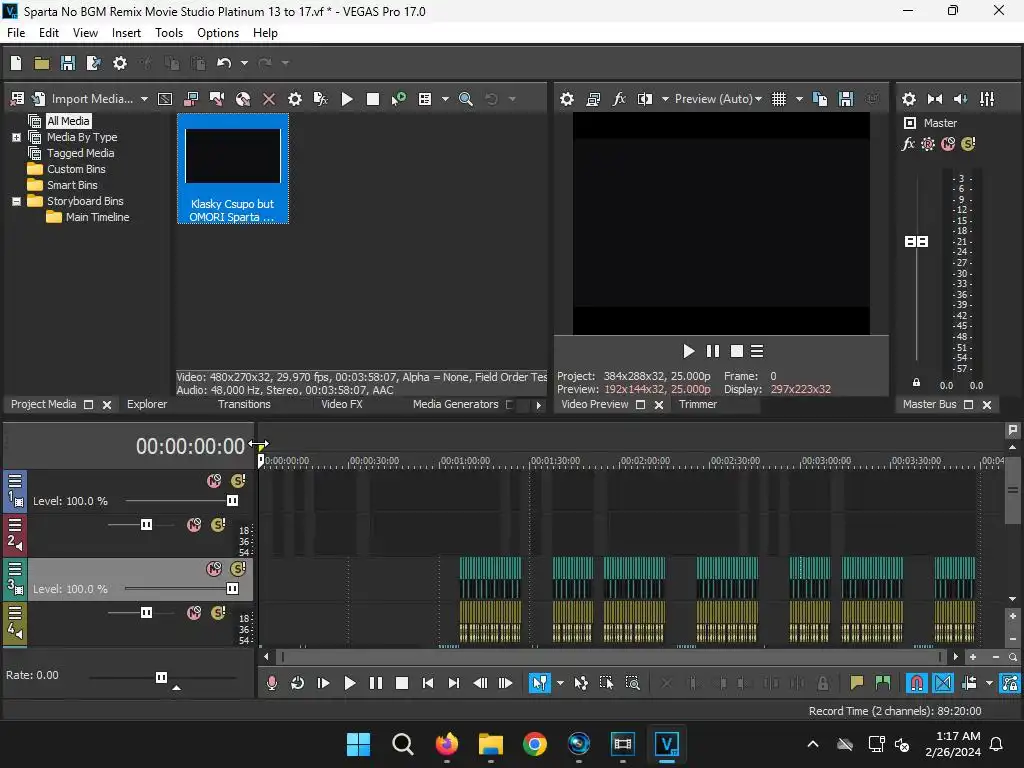Expand the Media By Type node

tap(16, 137)
